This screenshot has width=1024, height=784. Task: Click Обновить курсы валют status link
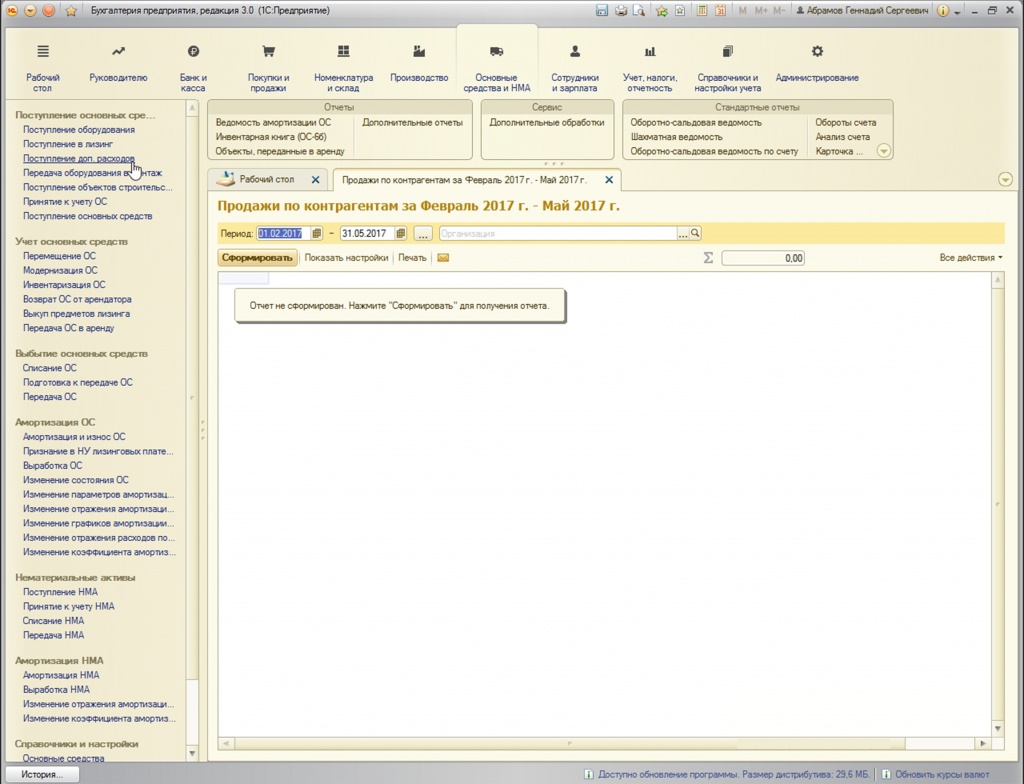[942, 774]
